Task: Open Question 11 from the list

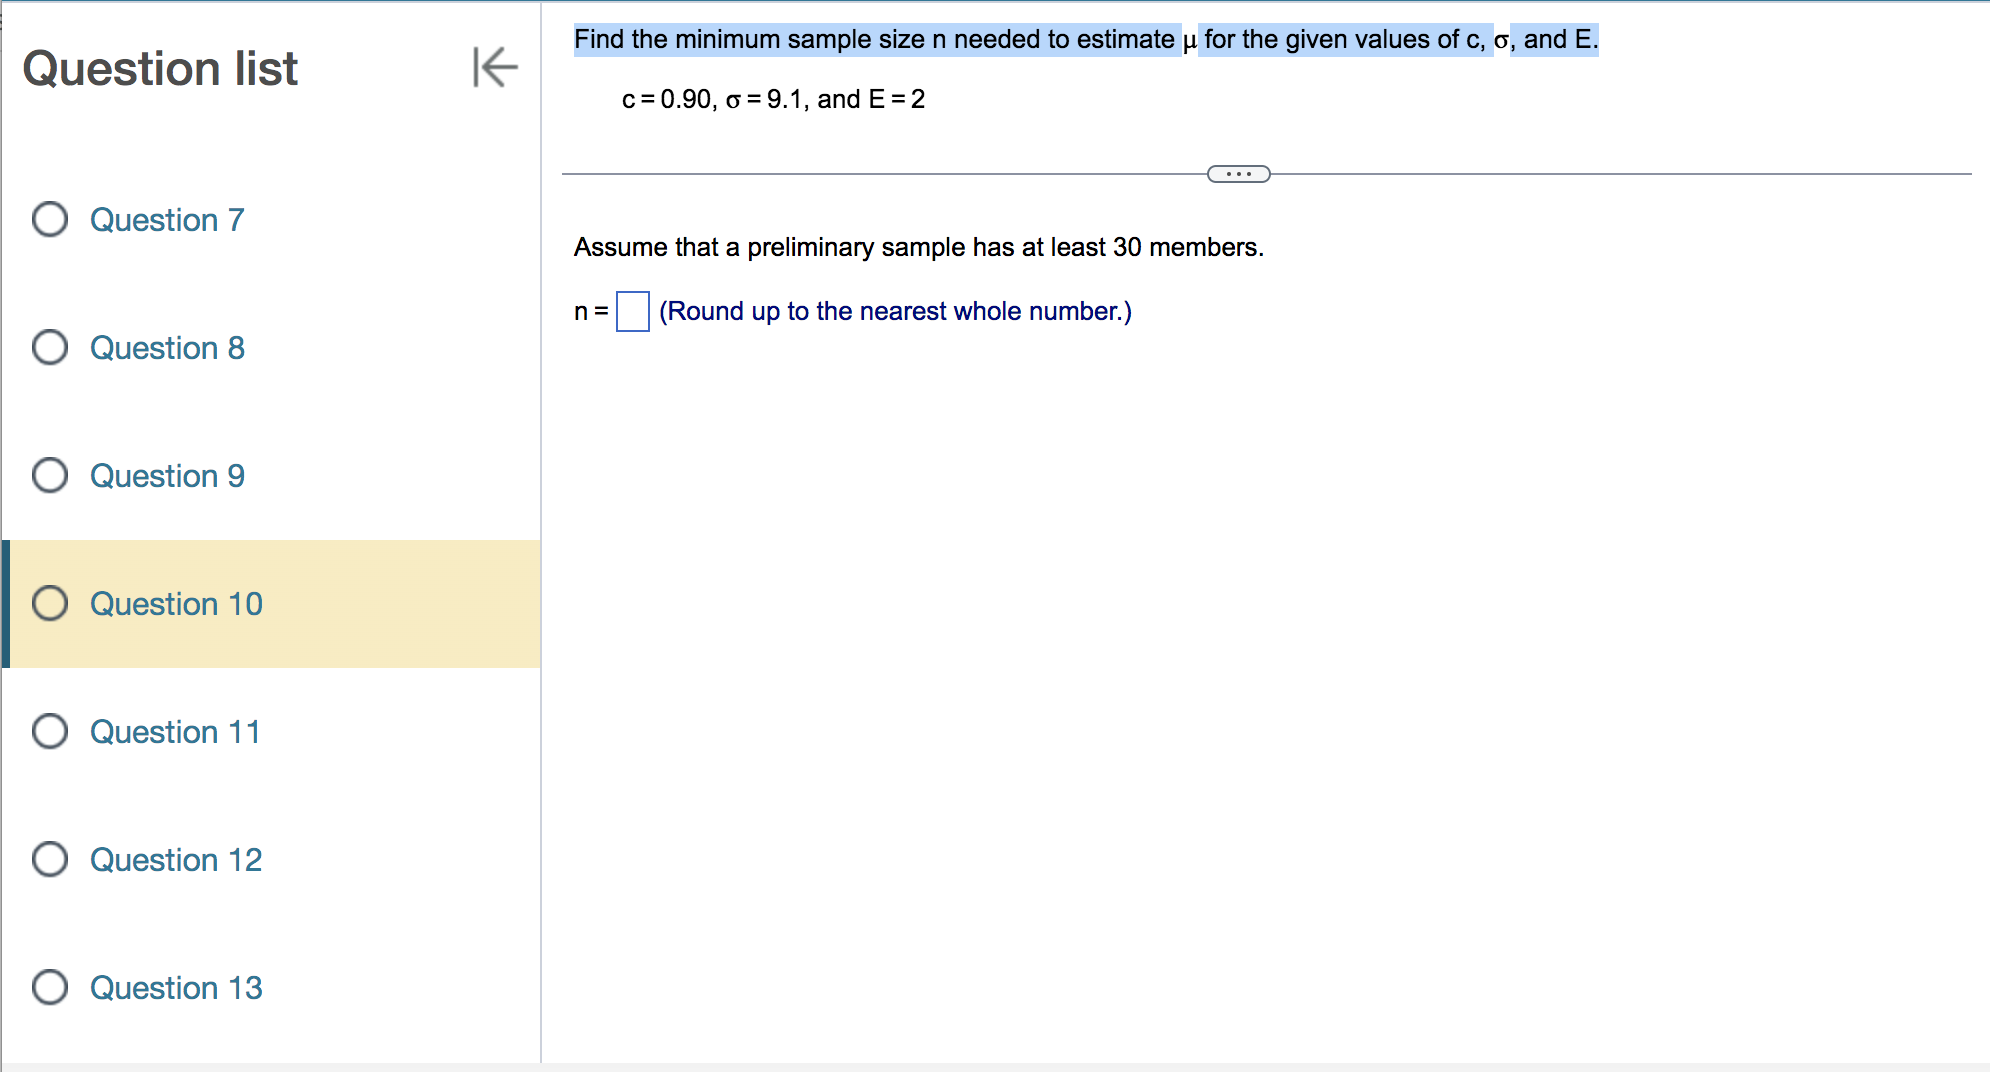Action: coord(175,732)
